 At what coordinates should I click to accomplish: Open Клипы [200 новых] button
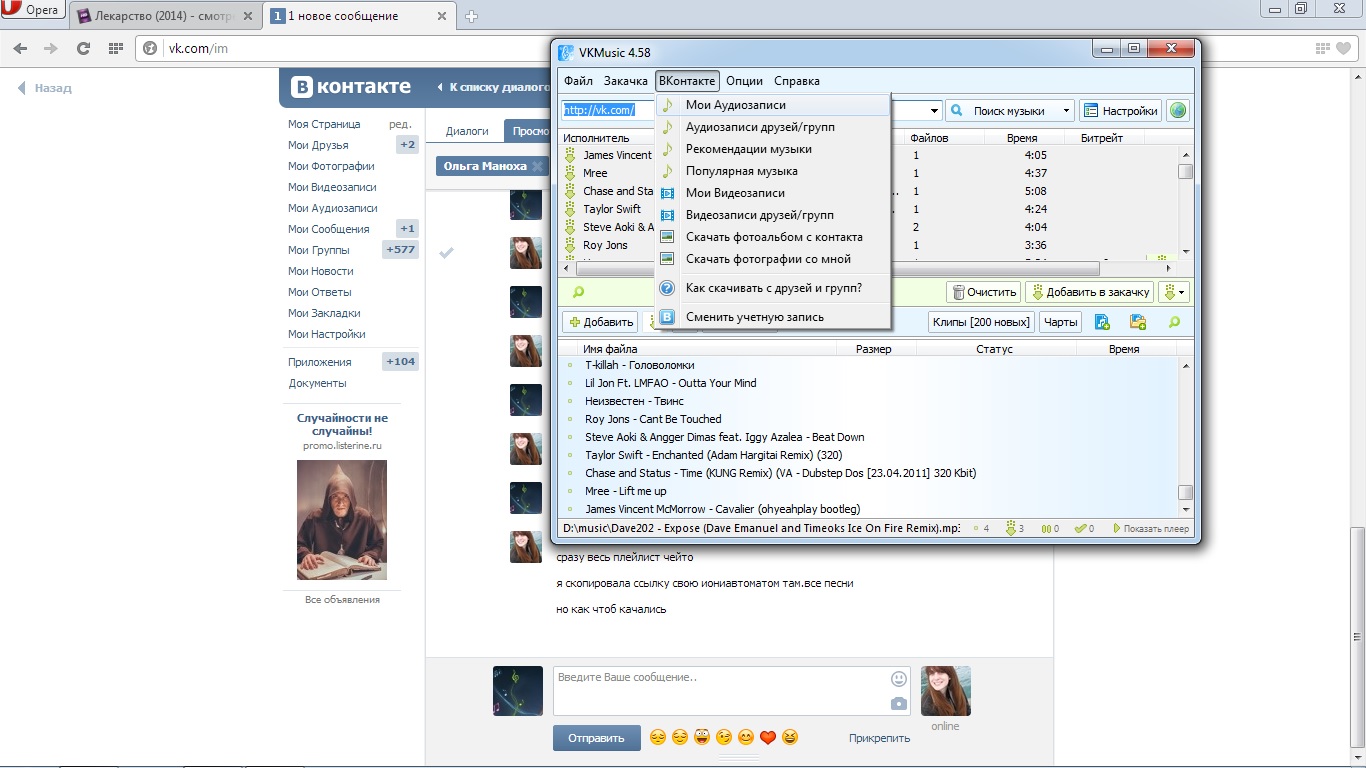tap(980, 322)
